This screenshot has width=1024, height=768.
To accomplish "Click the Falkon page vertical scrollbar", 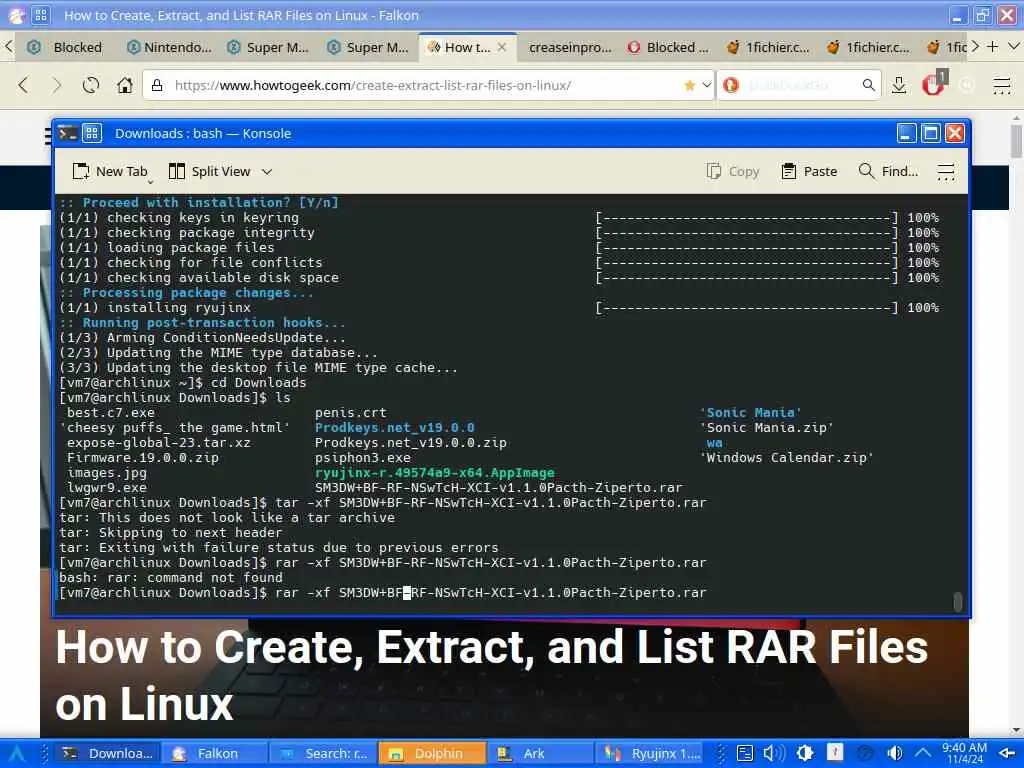I will click(x=1016, y=140).
